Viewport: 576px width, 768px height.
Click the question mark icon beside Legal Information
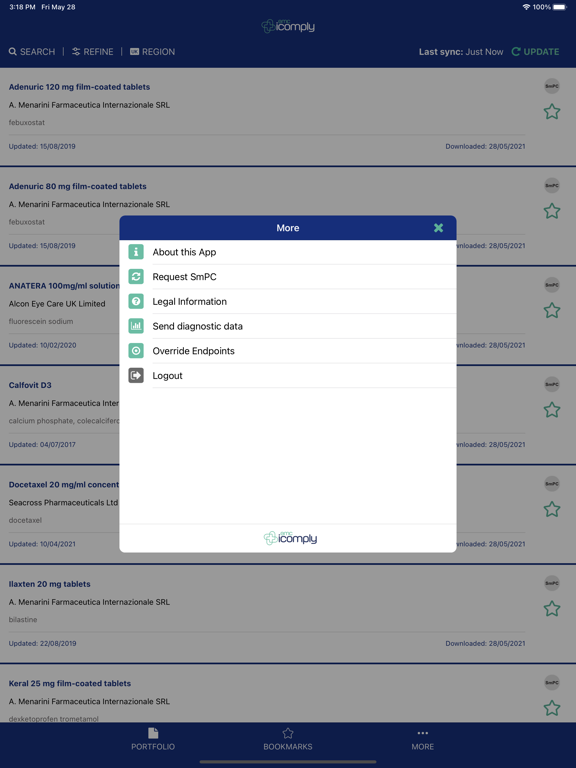tap(136, 301)
